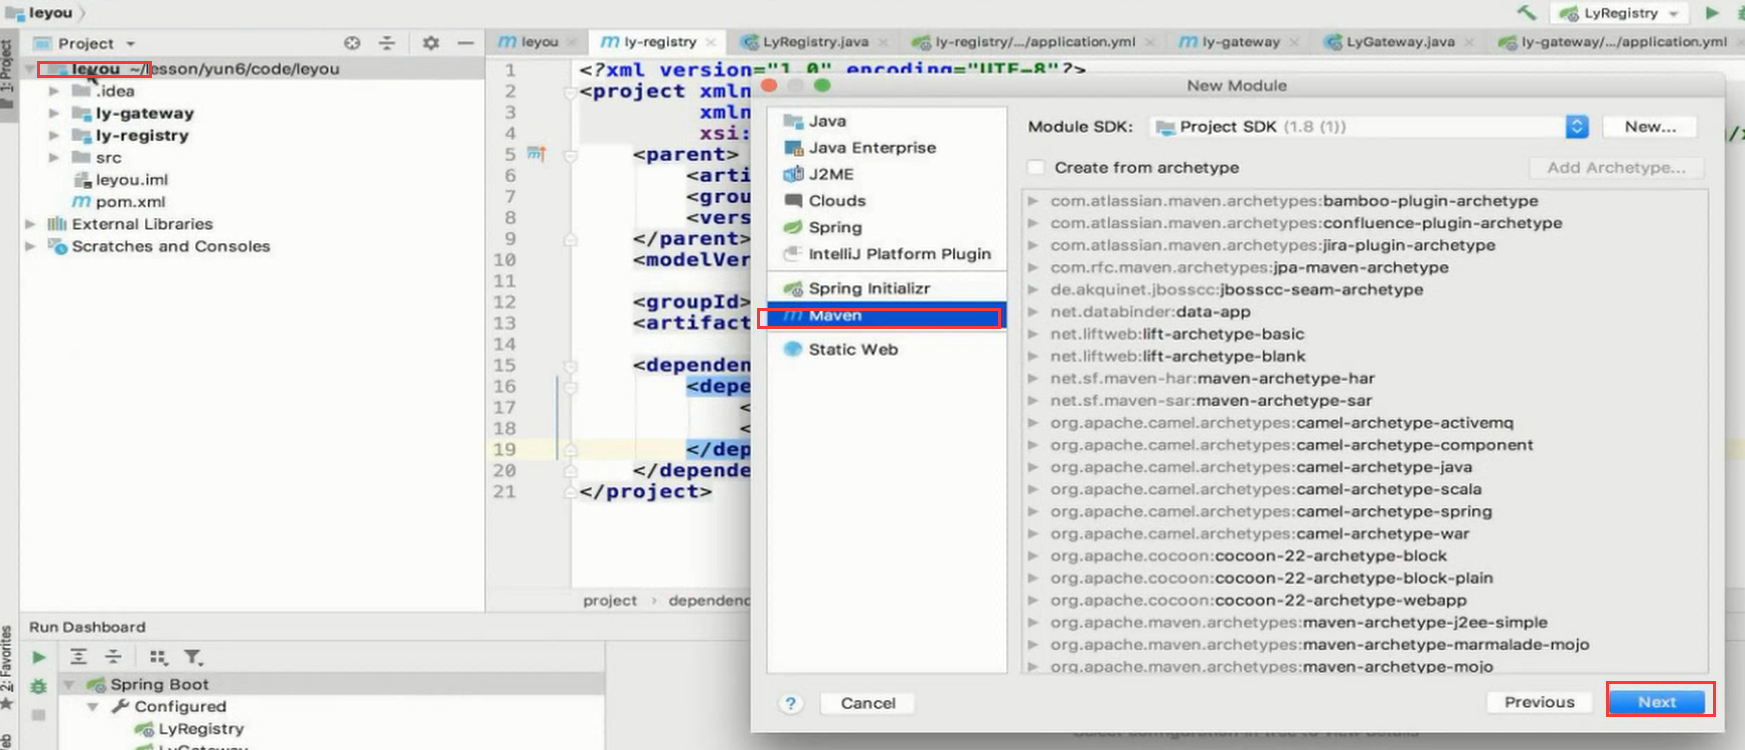Expand bamboo-plugin-archetype entry
This screenshot has height=750, width=1745.
tap(1032, 201)
